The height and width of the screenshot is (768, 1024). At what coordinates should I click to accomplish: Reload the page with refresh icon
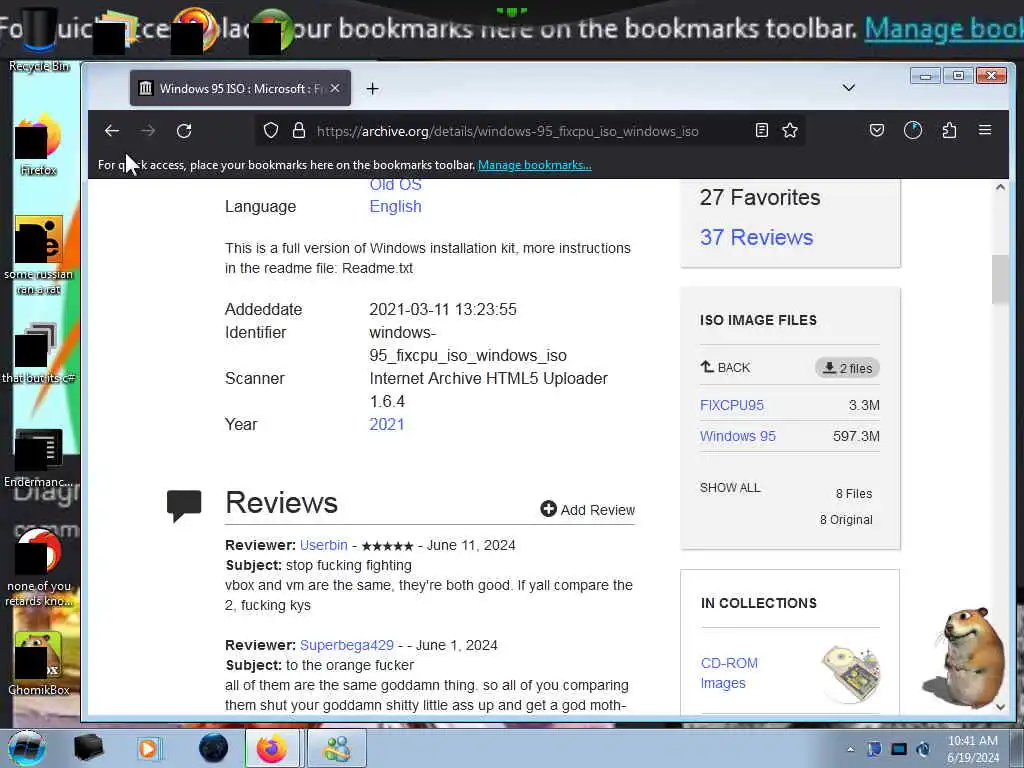point(184,131)
